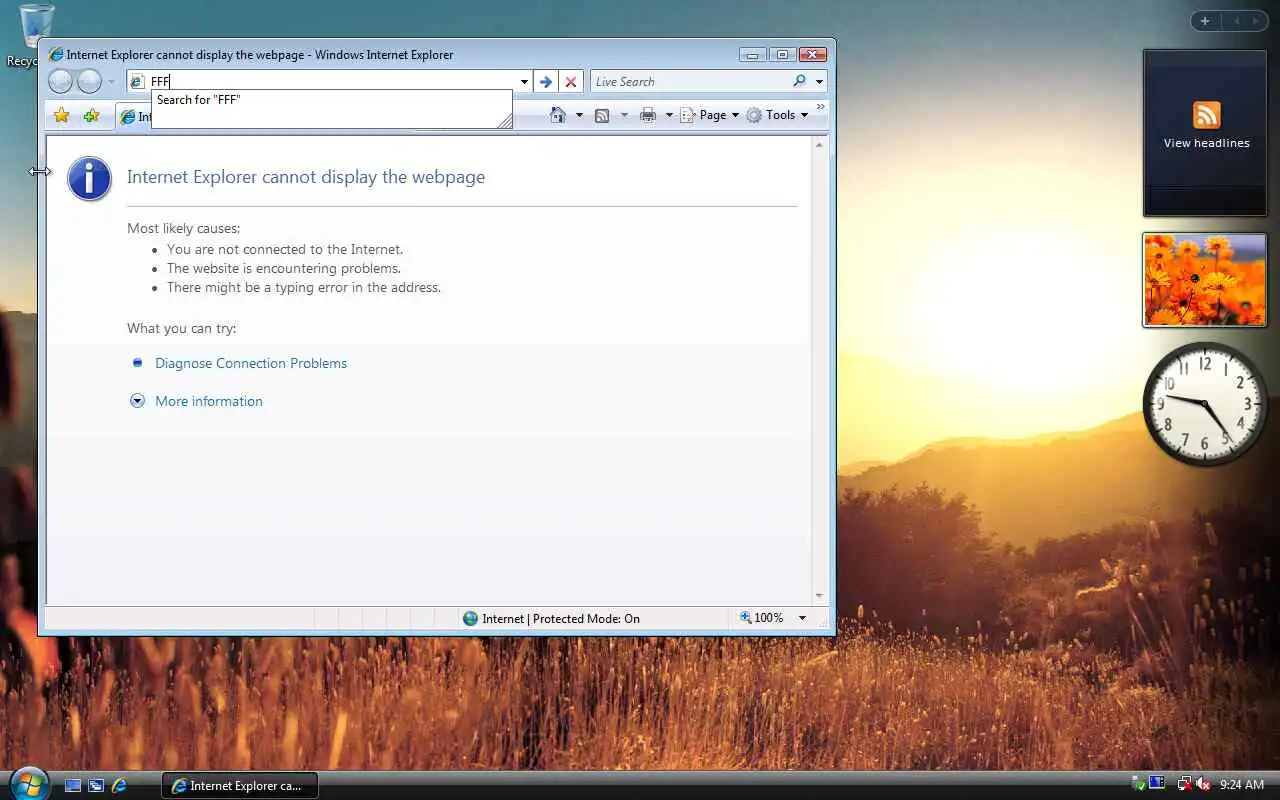The width and height of the screenshot is (1280, 800).
Task: Click the green Go arrow button
Action: [545, 82]
